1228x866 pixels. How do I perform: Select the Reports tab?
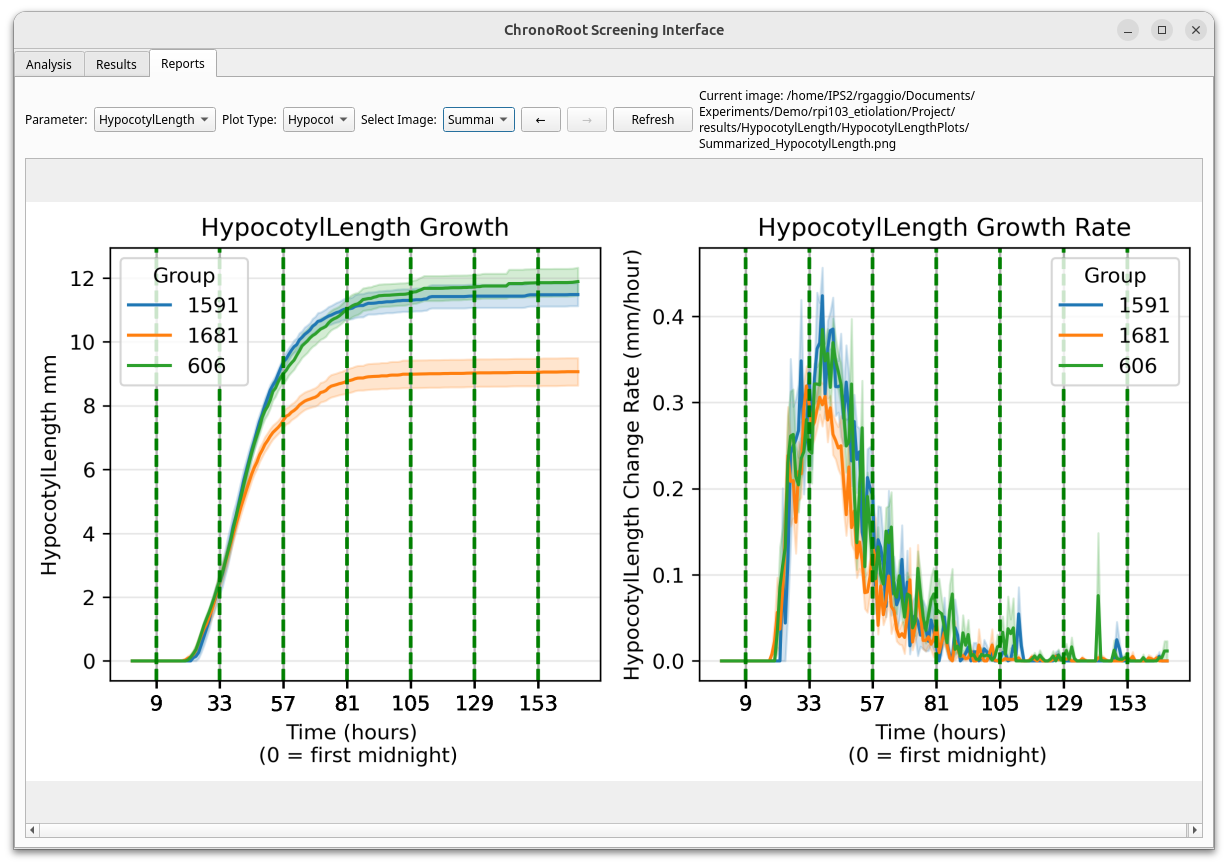[x=183, y=64]
